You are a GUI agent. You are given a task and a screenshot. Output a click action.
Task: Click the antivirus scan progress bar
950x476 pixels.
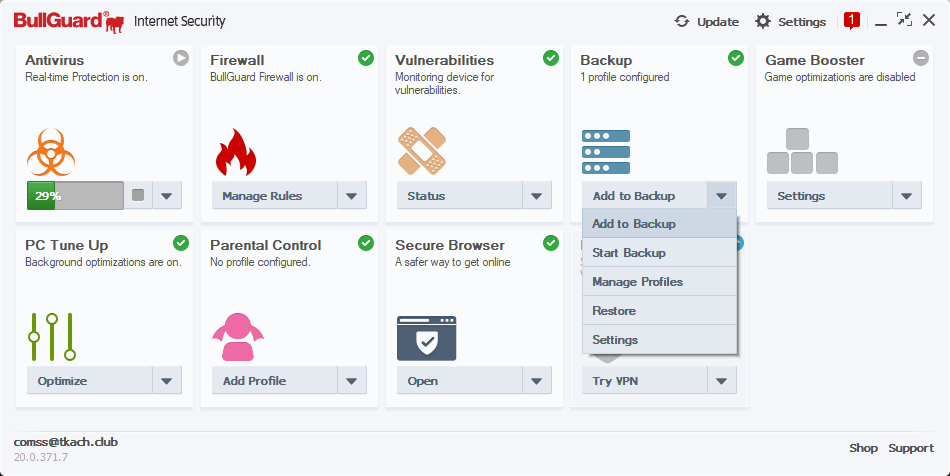tap(75, 196)
